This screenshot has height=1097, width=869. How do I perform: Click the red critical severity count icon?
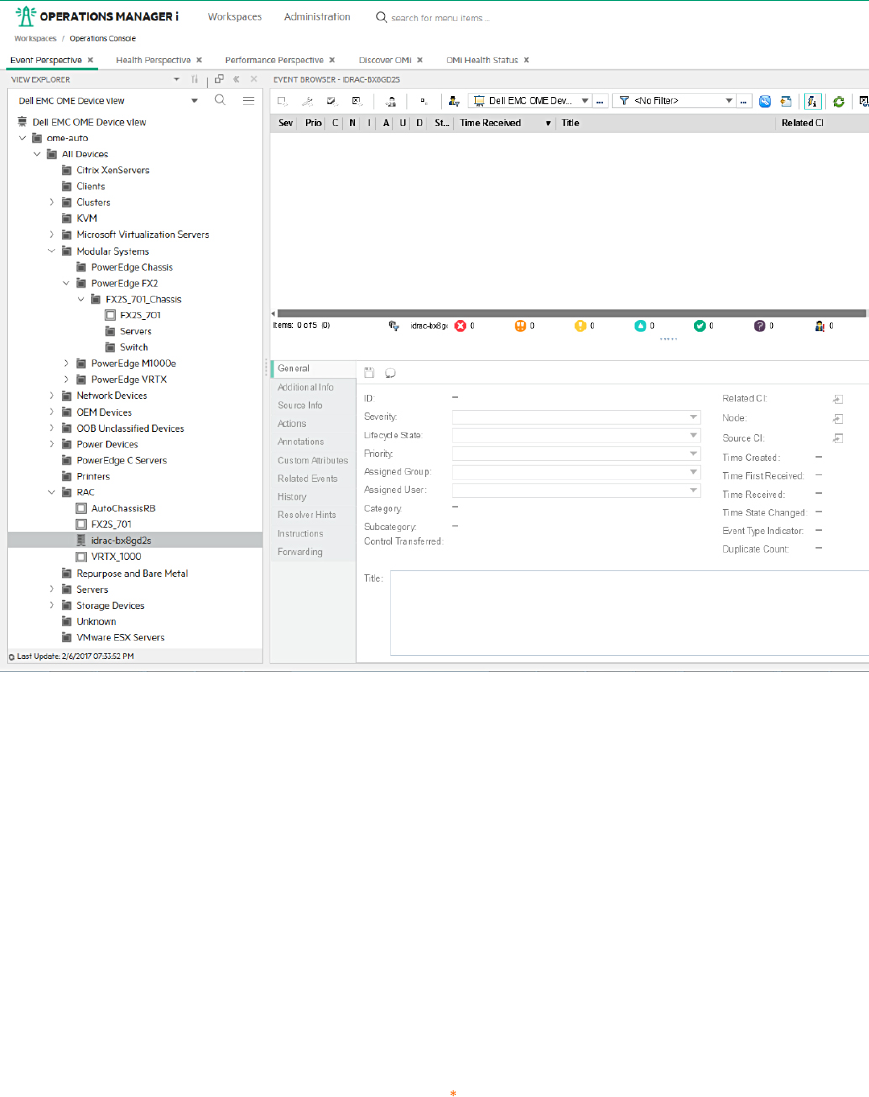[460, 326]
